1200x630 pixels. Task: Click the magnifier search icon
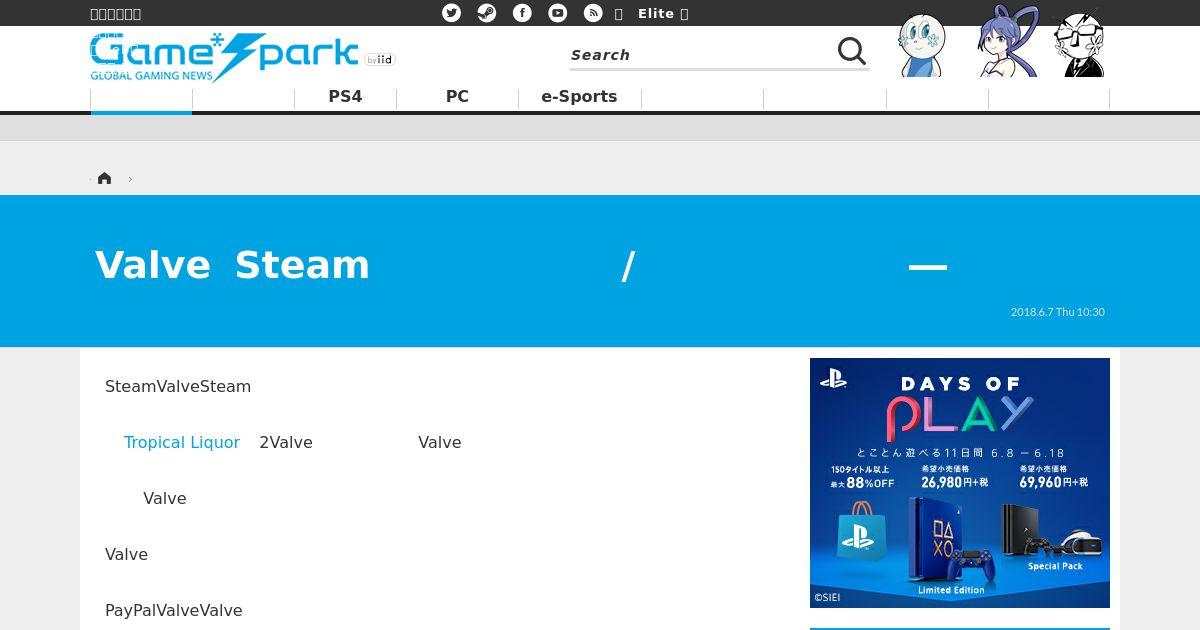coord(852,51)
